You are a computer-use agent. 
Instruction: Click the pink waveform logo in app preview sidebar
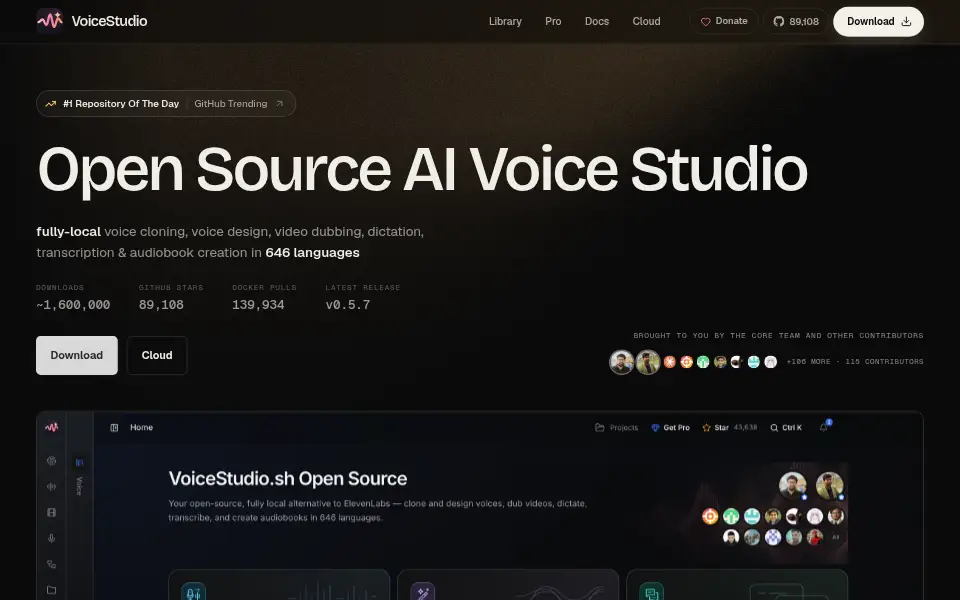[x=51, y=427]
